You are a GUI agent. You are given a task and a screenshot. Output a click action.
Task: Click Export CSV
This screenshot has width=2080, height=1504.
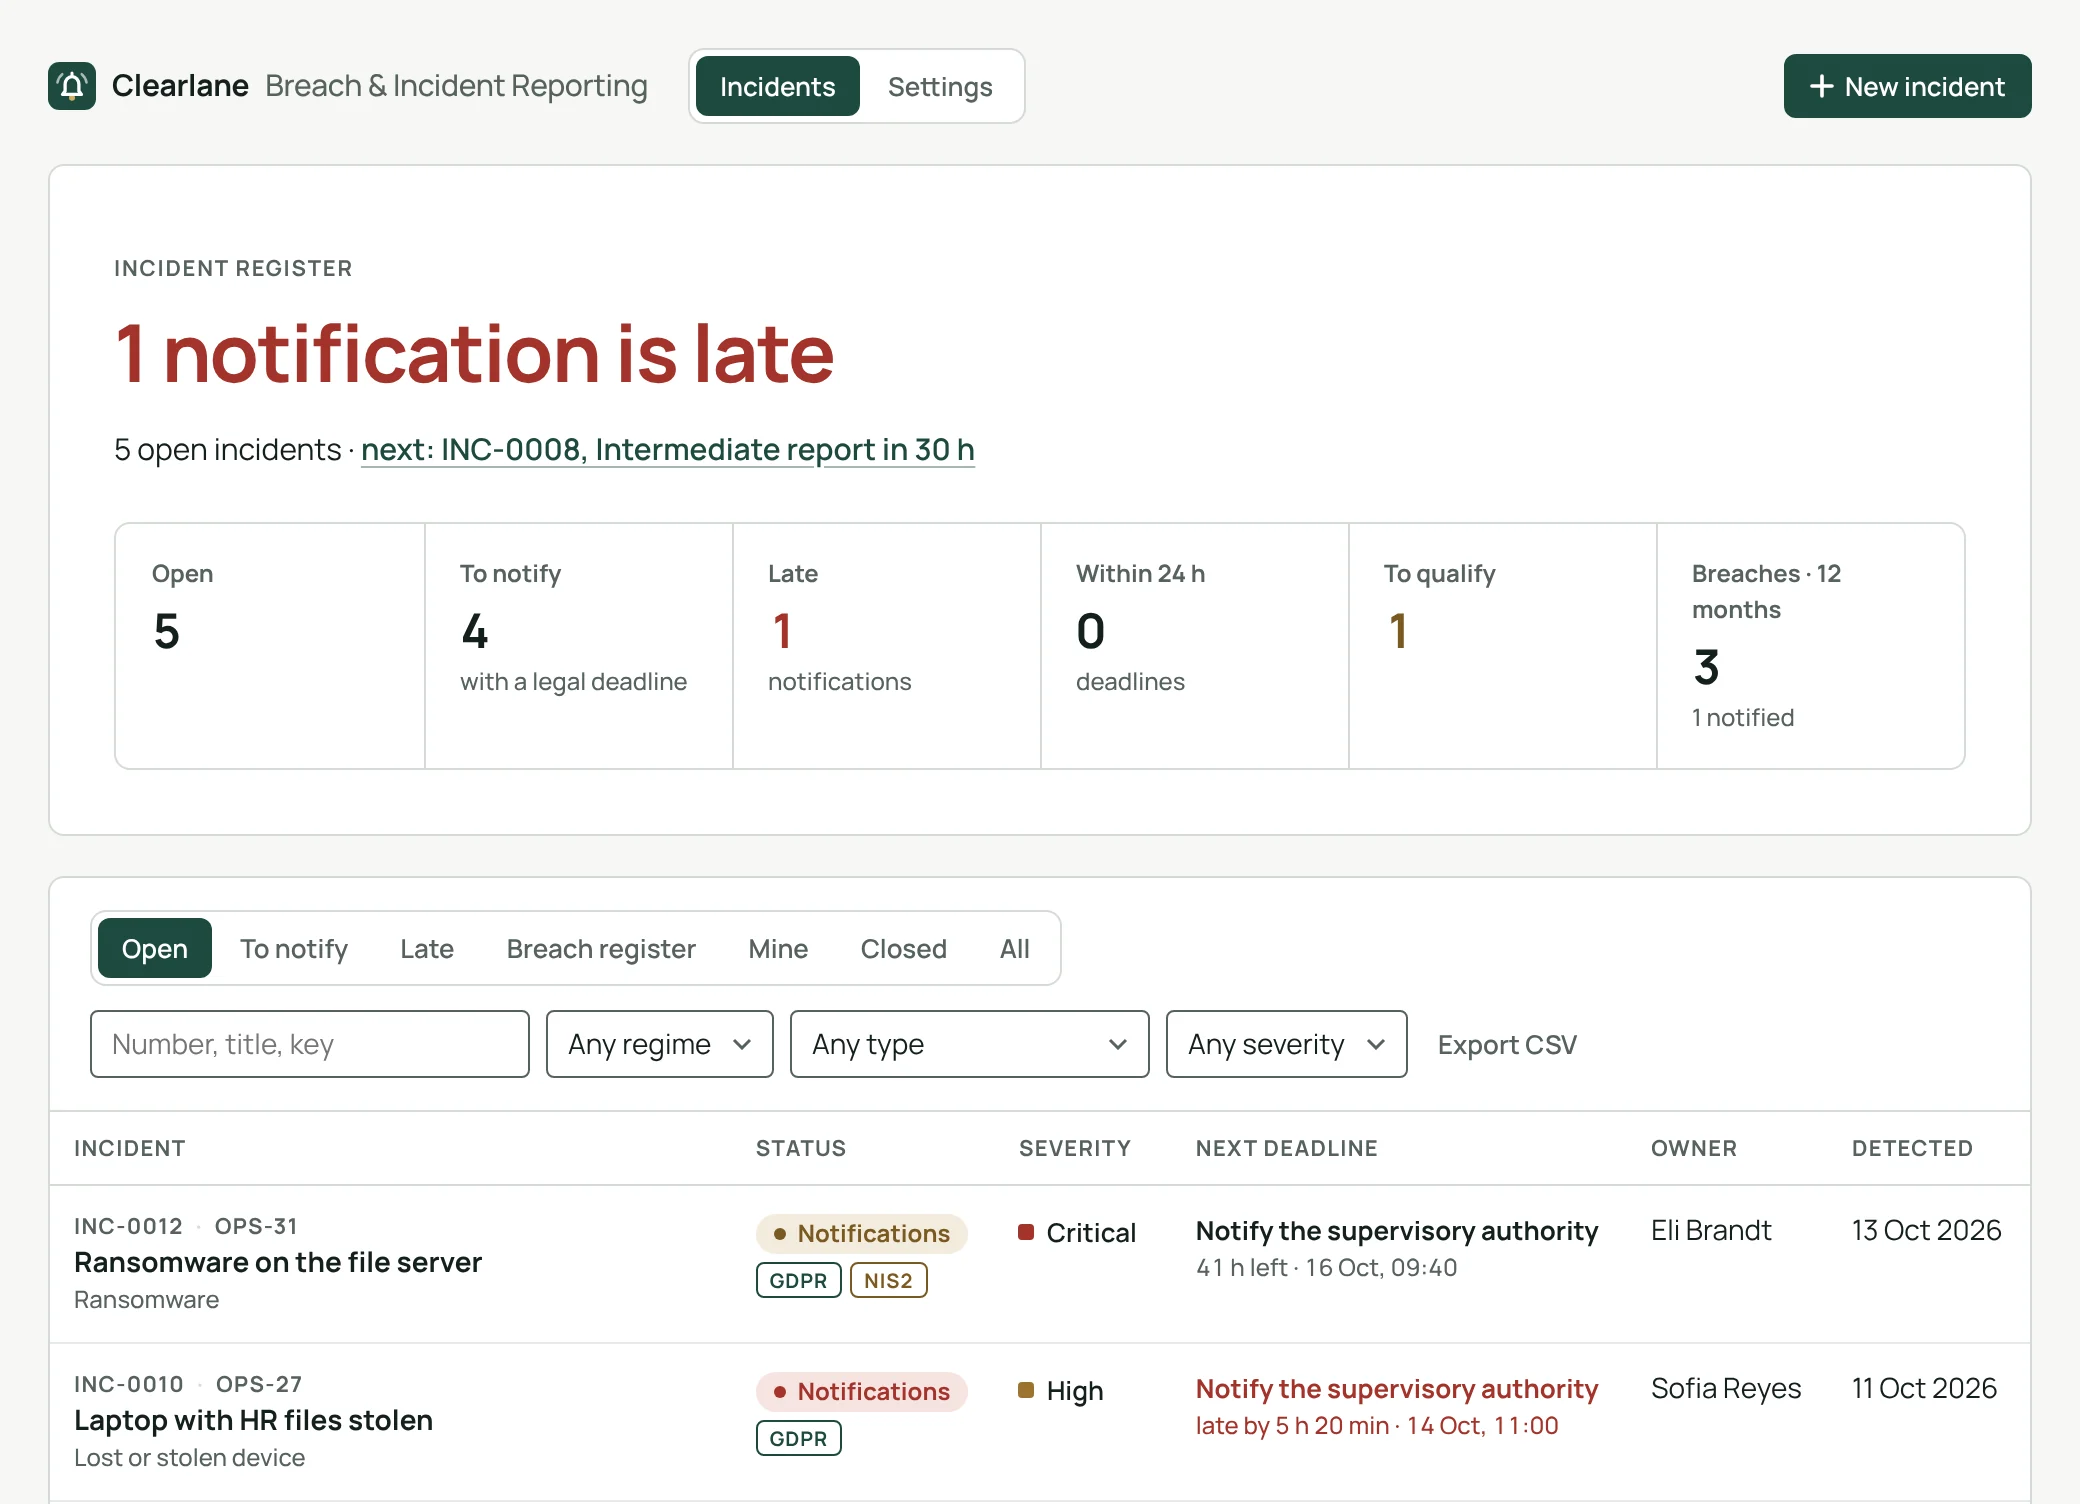click(1507, 1044)
